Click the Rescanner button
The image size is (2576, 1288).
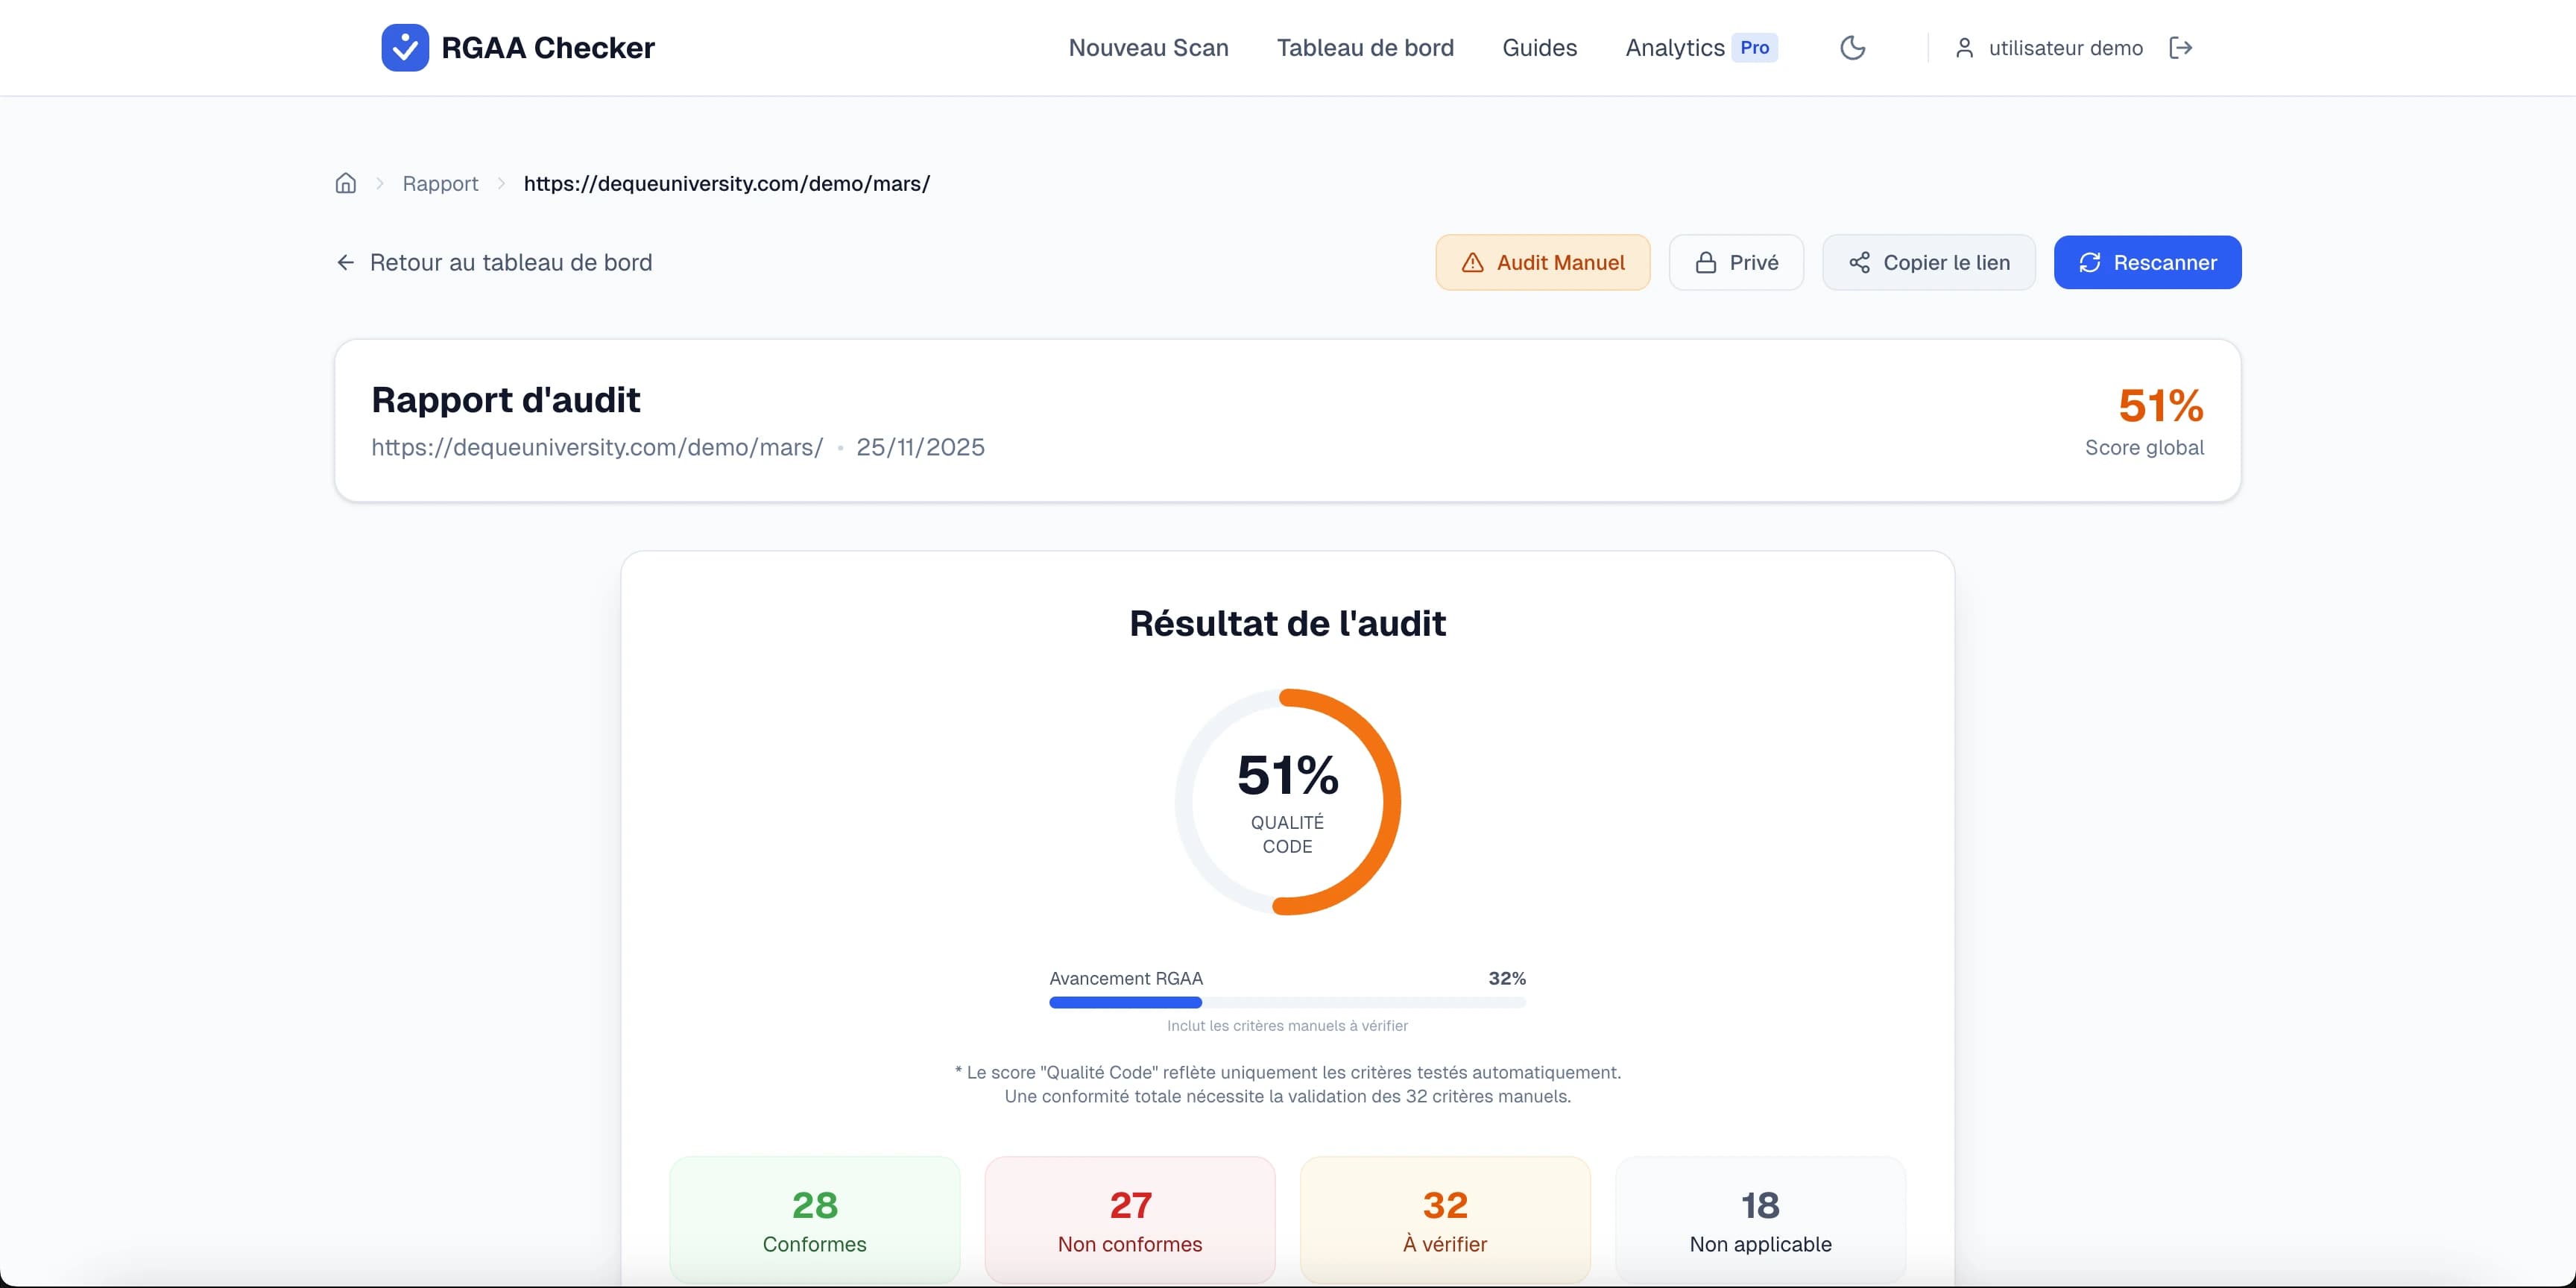point(2147,262)
